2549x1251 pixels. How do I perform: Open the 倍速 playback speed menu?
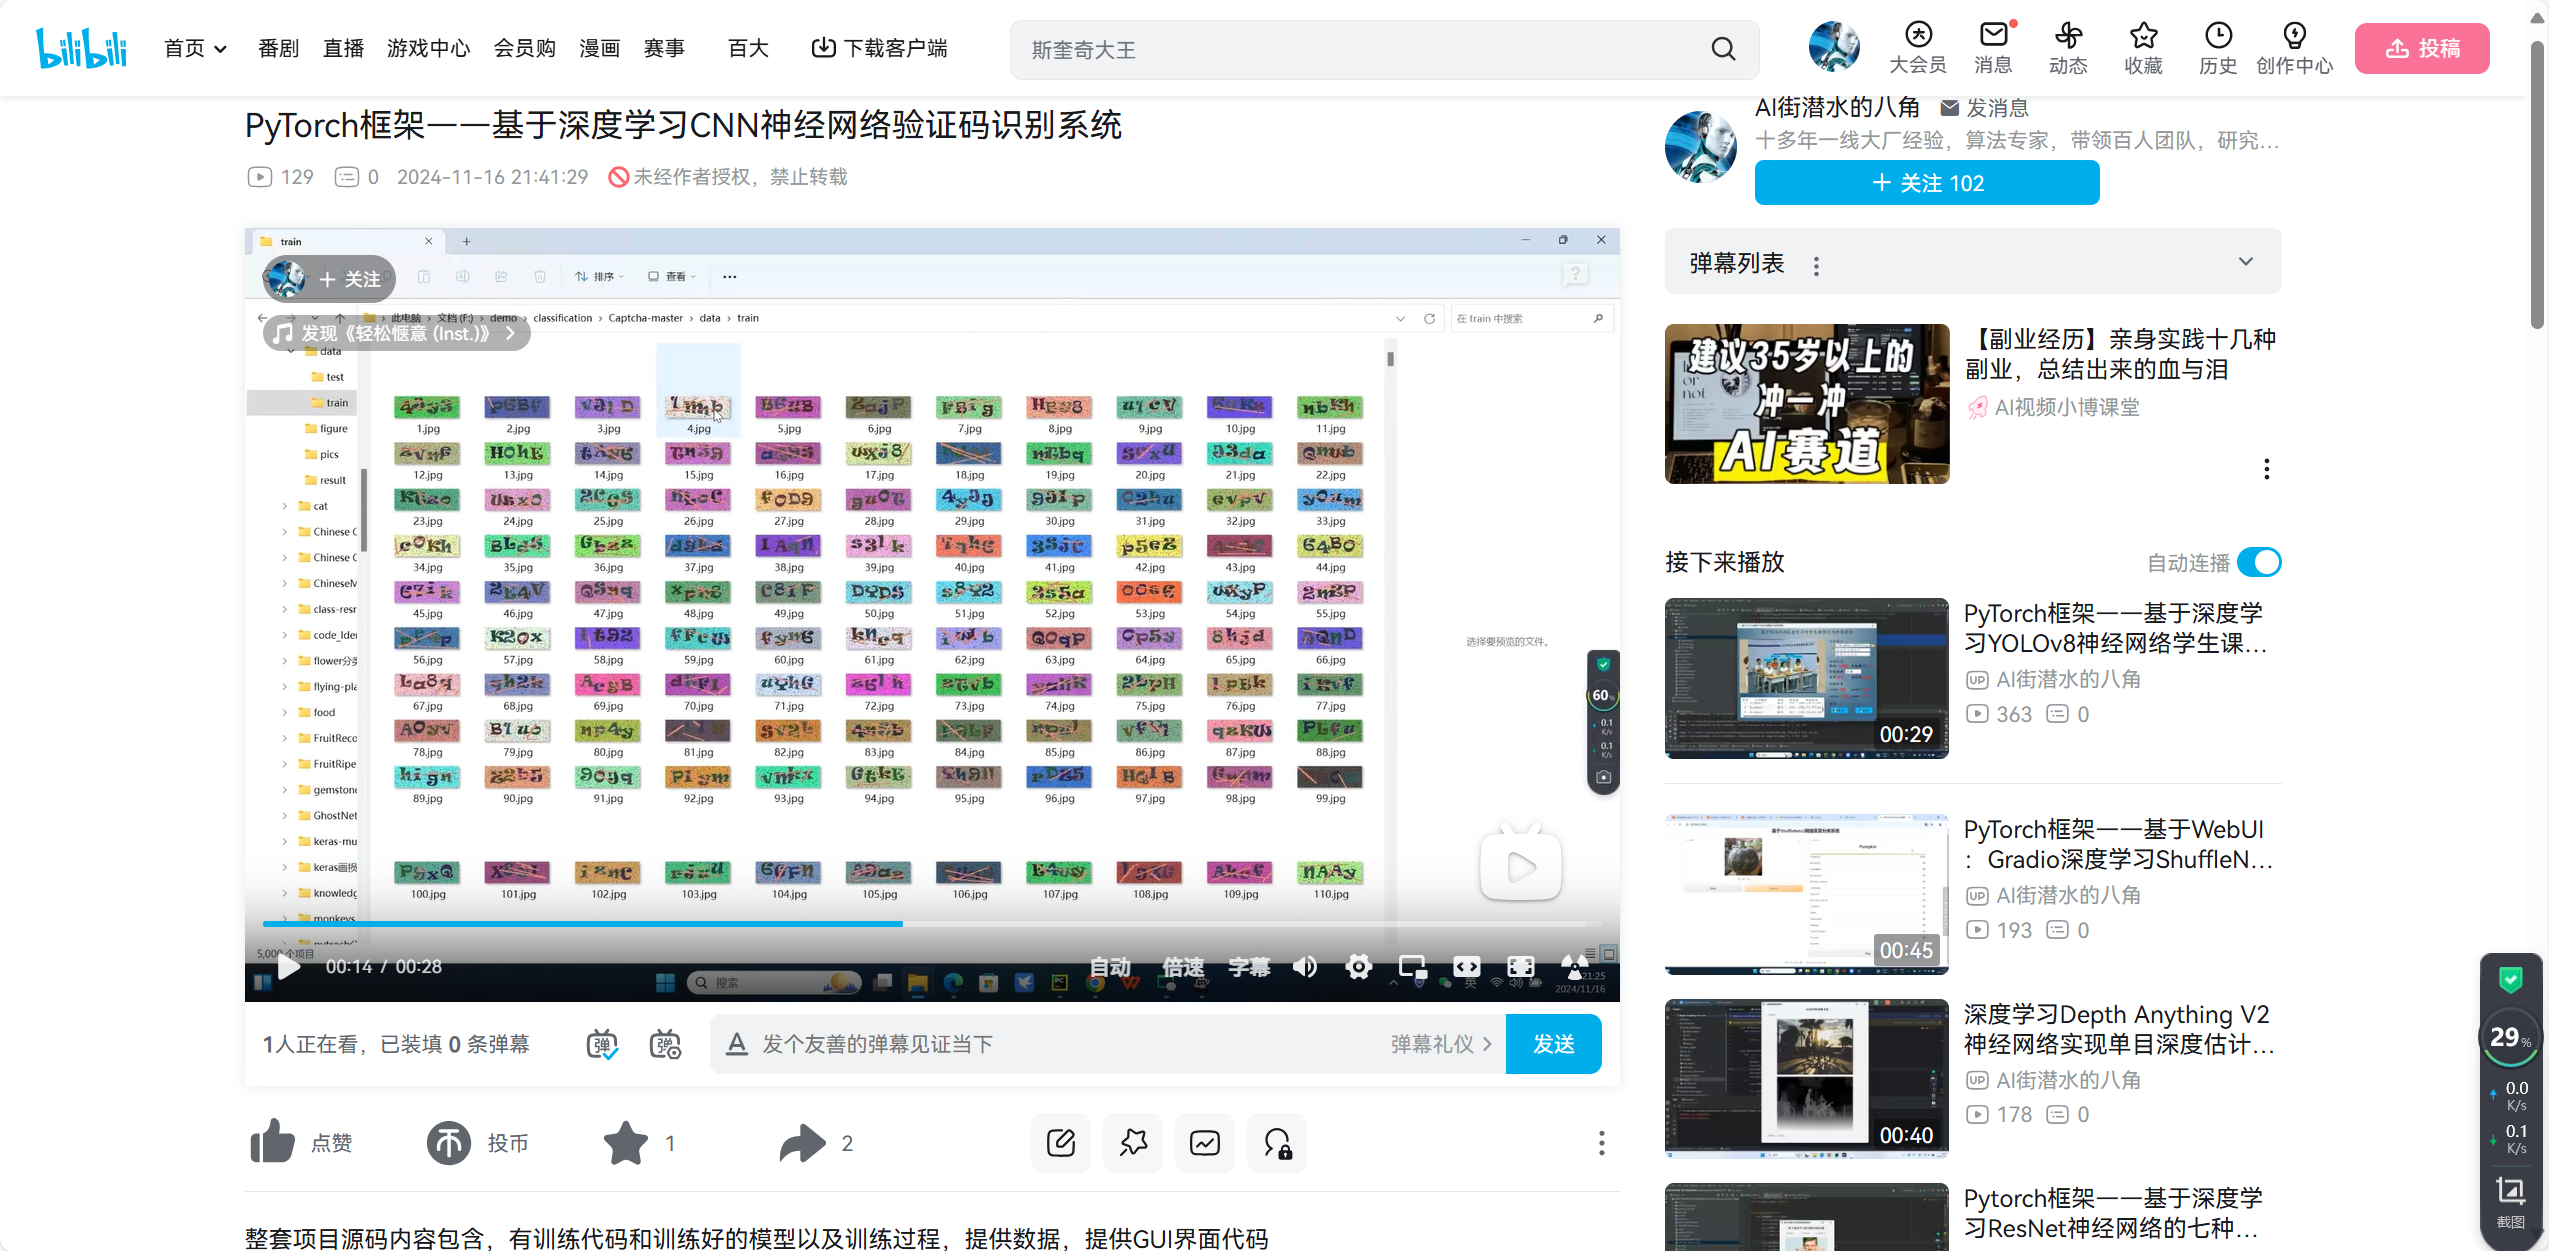pos(1183,967)
